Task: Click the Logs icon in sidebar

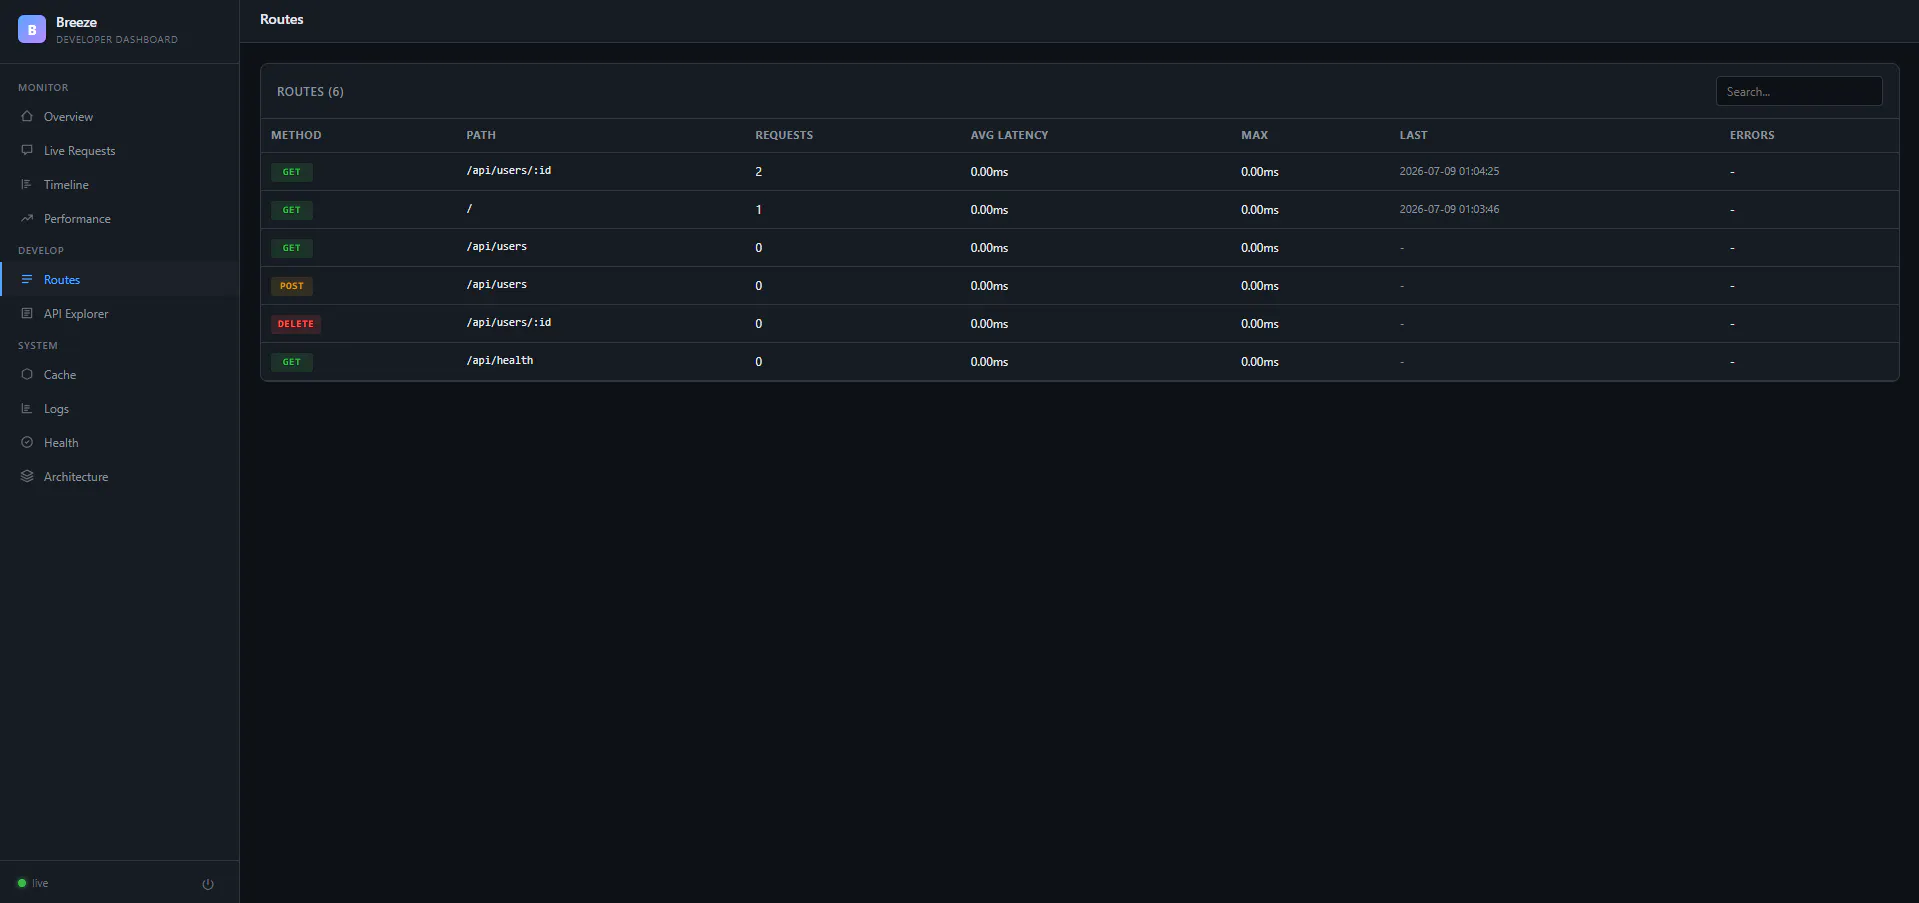Action: (x=27, y=409)
